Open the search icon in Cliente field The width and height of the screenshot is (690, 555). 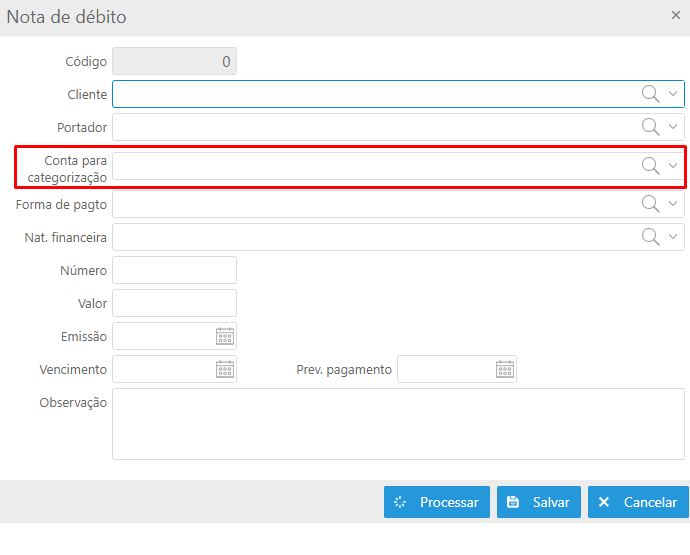(x=650, y=94)
